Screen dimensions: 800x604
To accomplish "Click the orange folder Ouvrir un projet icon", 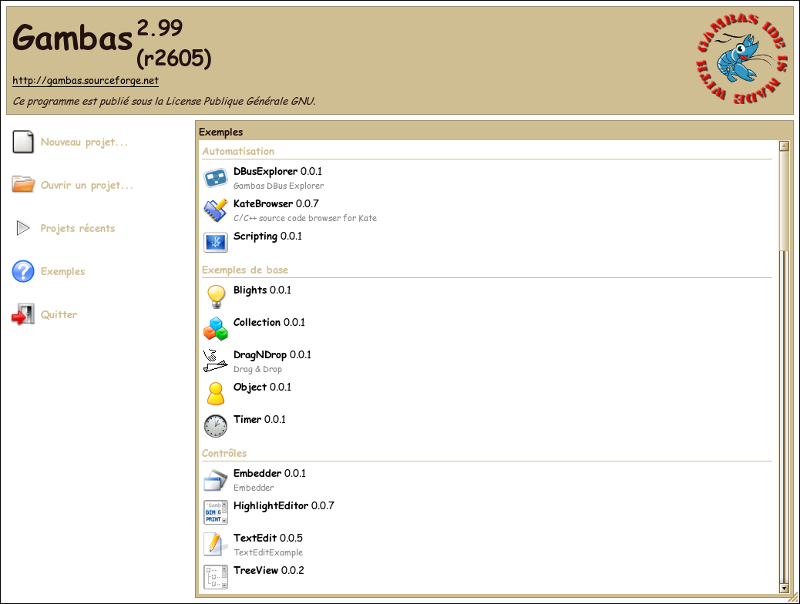I will (23, 185).
